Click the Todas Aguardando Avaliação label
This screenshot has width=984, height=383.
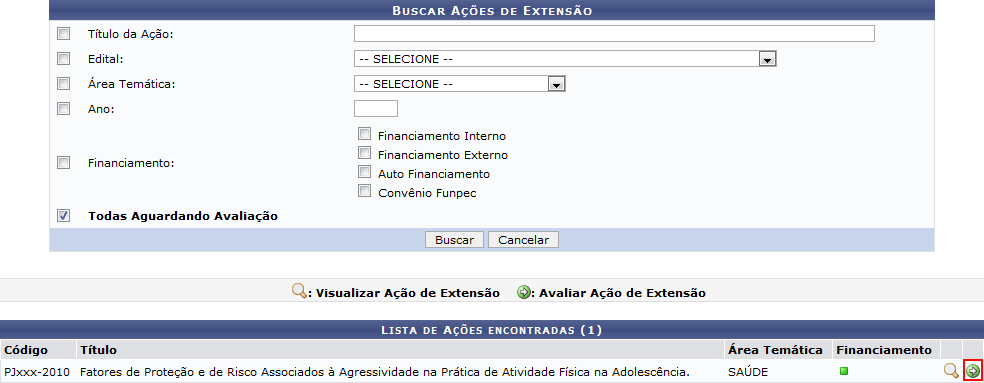point(183,216)
